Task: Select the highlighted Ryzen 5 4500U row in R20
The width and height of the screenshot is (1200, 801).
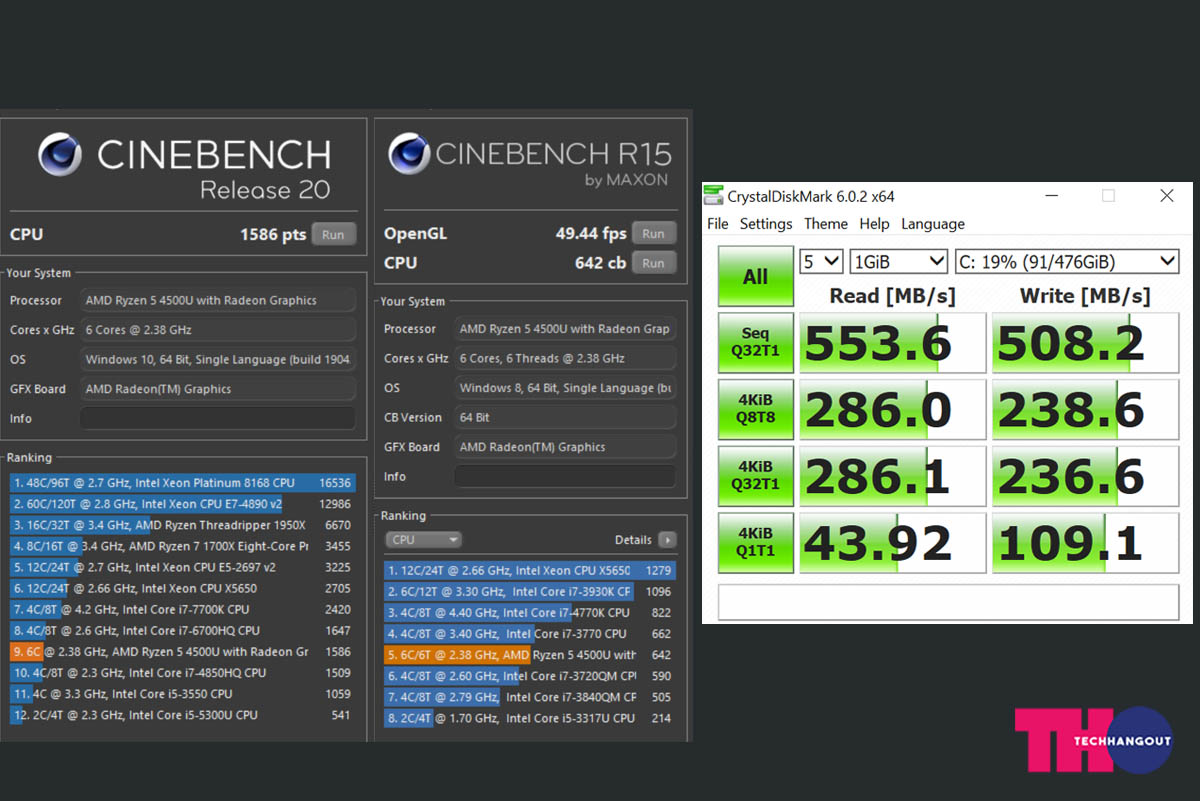Action: (182, 651)
